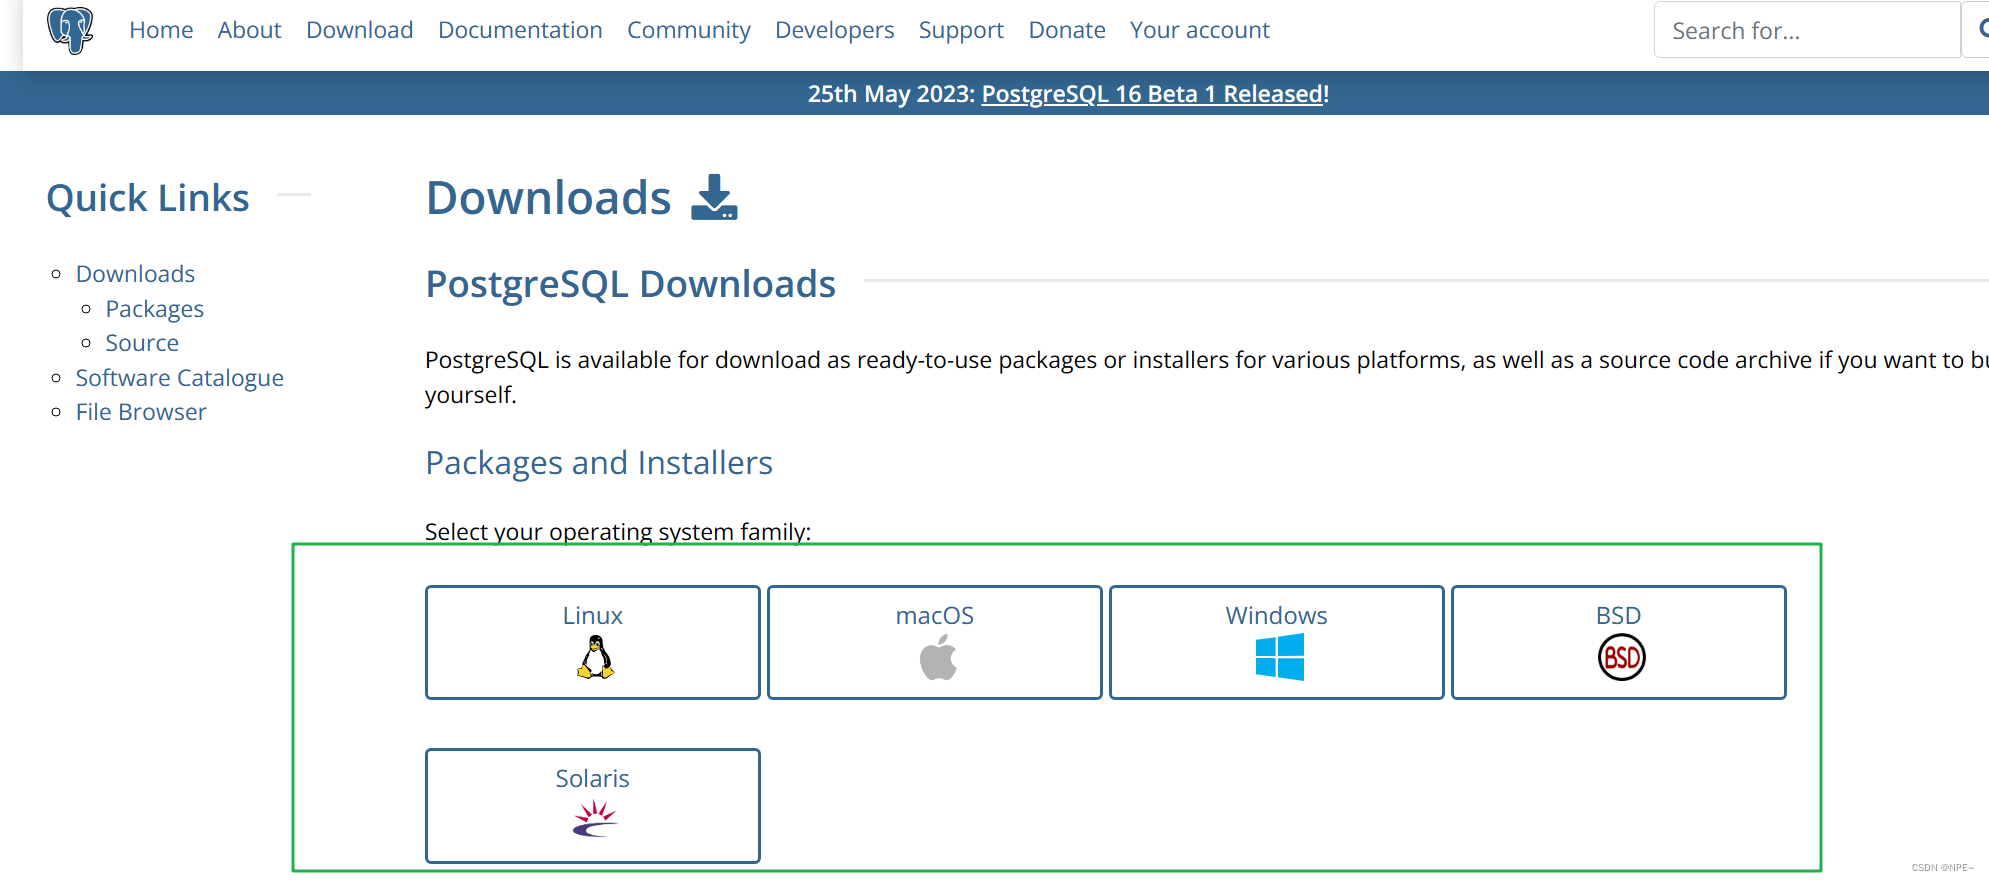Open File Browser quick link
Screen dimensions: 1989x881
point(141,412)
